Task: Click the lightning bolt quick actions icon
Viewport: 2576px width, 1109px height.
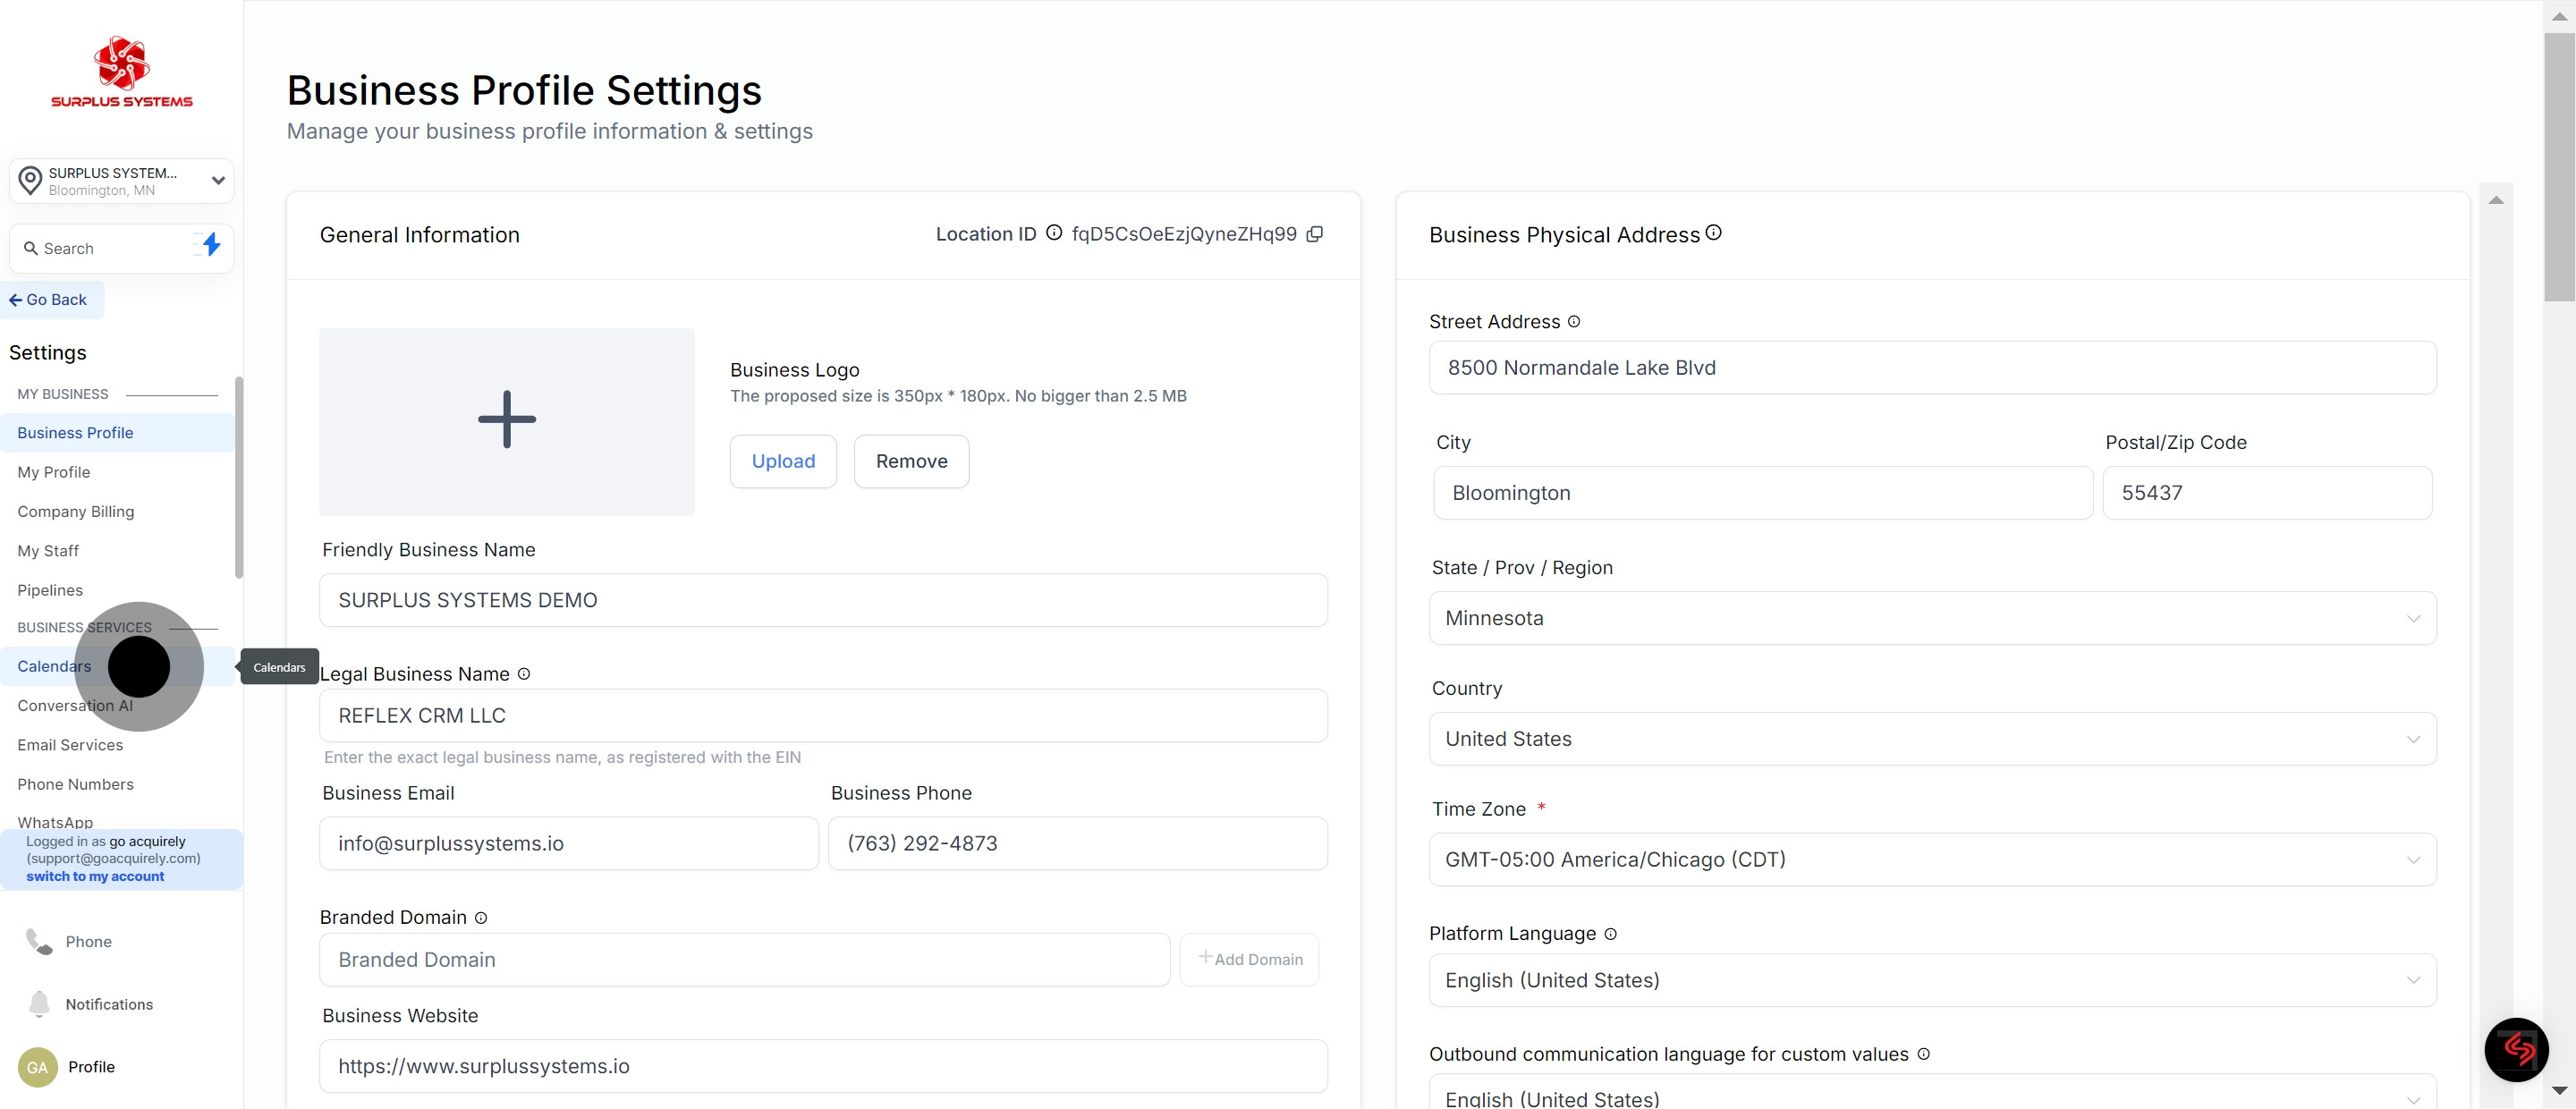Action: (210, 245)
